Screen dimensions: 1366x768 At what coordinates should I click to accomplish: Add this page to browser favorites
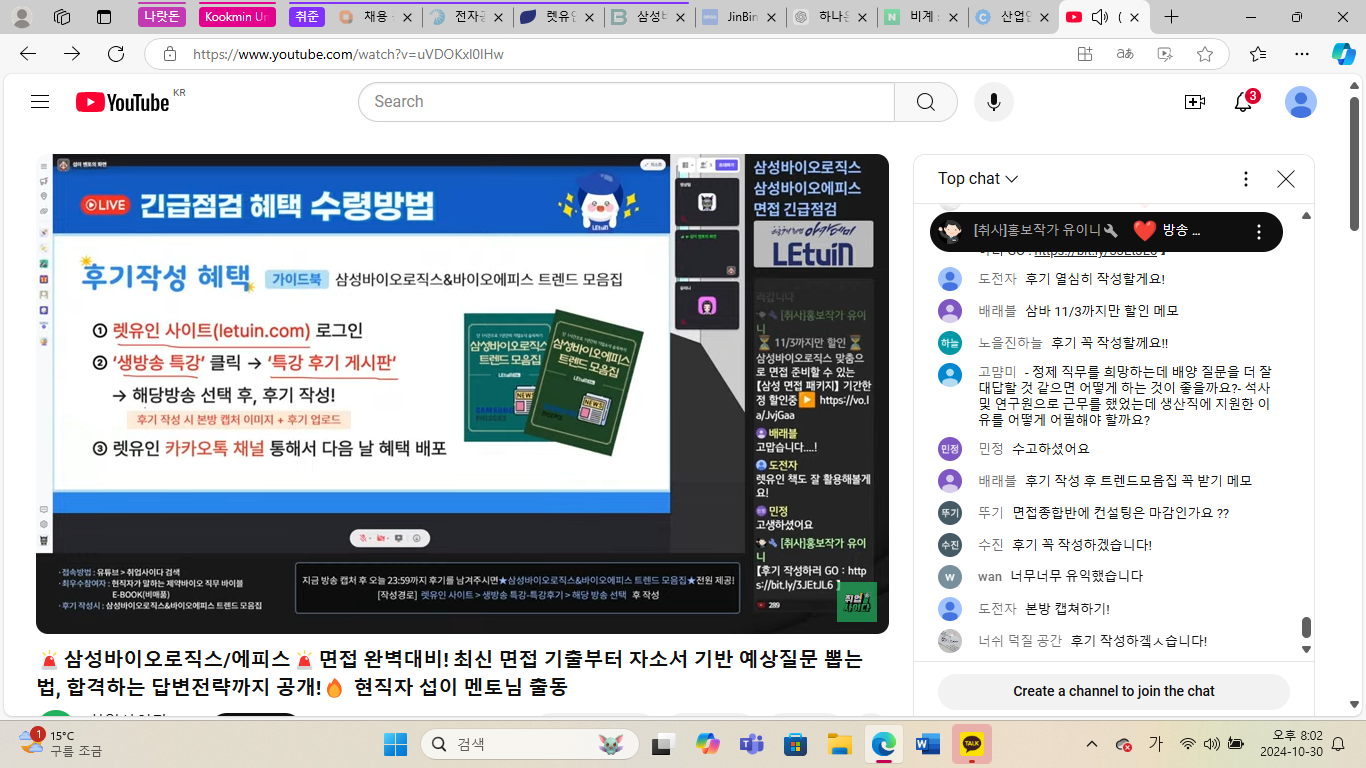[1205, 54]
